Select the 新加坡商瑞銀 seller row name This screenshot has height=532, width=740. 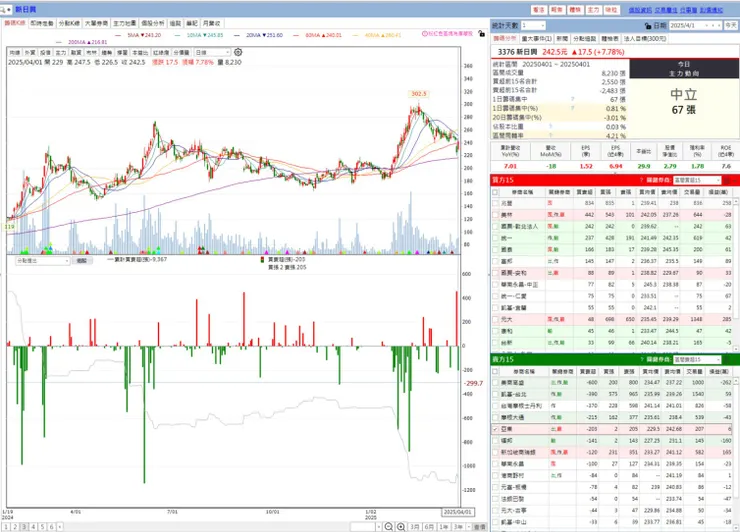click(x=518, y=452)
